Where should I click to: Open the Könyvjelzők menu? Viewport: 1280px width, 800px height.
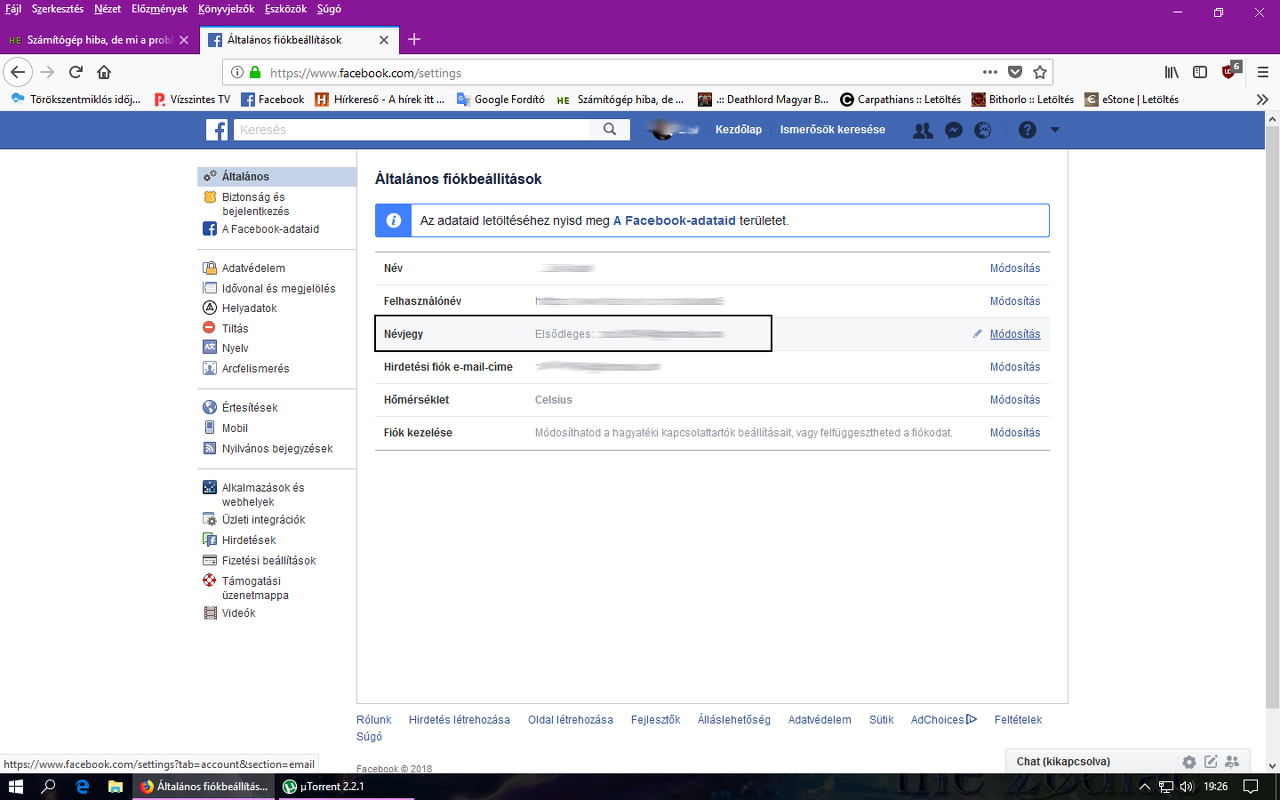227,9
